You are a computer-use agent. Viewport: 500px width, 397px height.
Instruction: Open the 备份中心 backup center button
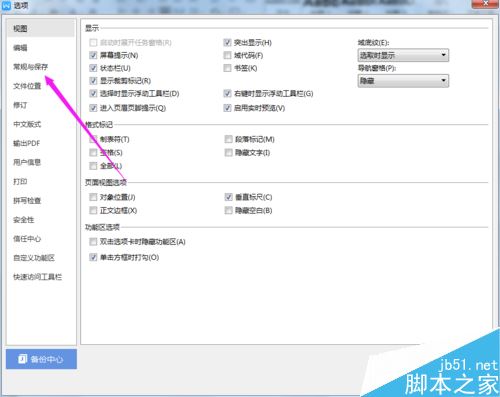[x=41, y=359]
